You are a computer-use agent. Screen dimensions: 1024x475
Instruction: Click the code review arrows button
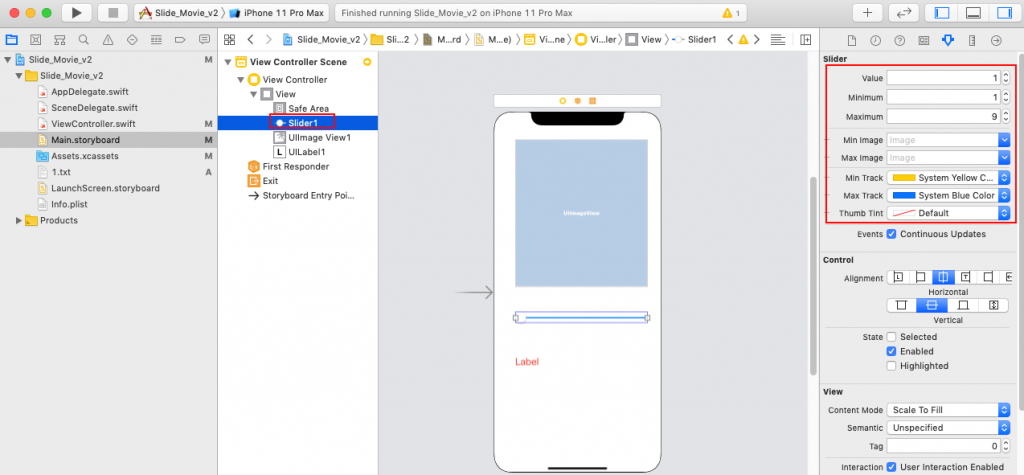tap(904, 12)
